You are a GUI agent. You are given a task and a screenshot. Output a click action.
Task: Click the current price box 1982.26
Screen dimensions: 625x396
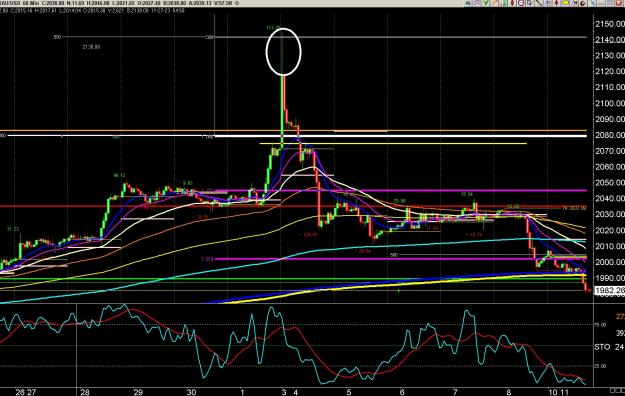(x=609, y=290)
